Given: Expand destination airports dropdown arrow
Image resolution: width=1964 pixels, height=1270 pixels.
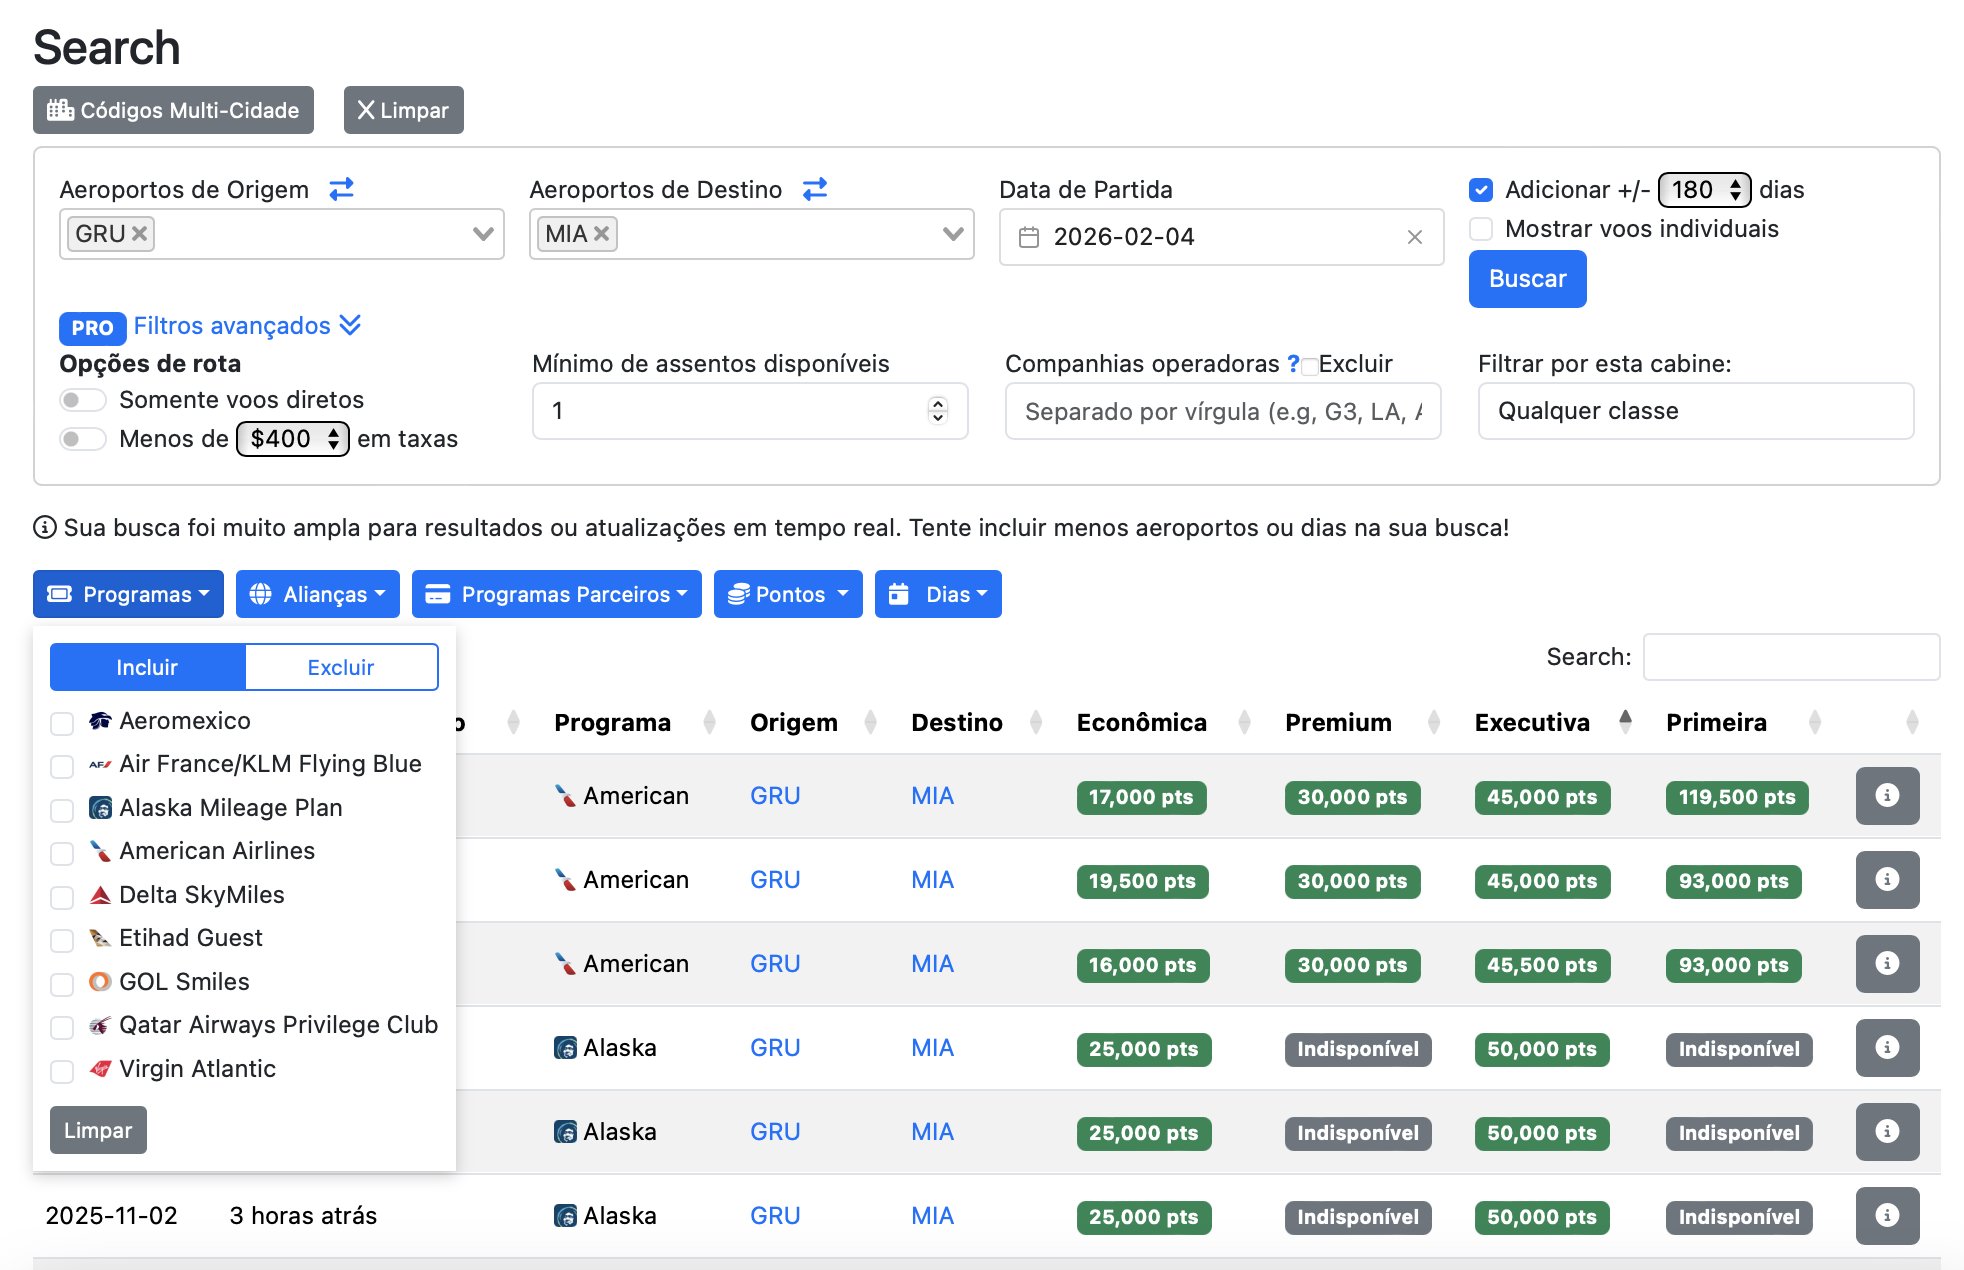Looking at the screenshot, I should (953, 234).
